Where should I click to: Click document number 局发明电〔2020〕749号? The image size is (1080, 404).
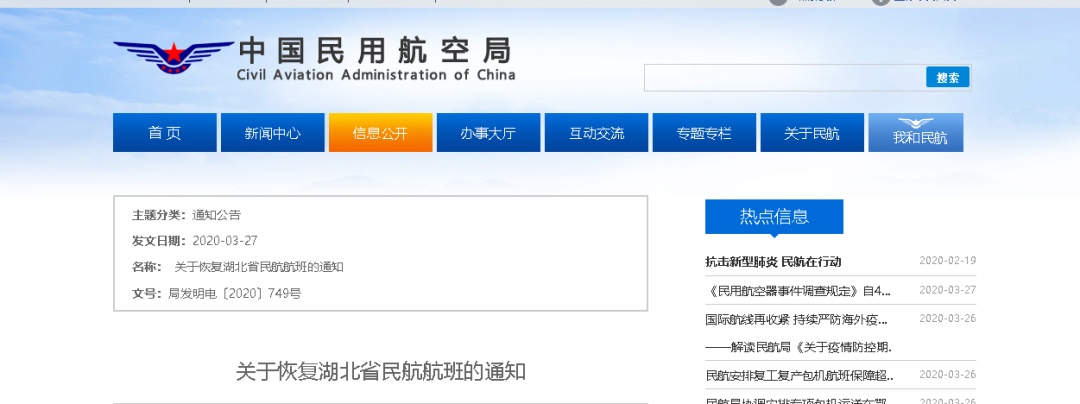point(234,293)
